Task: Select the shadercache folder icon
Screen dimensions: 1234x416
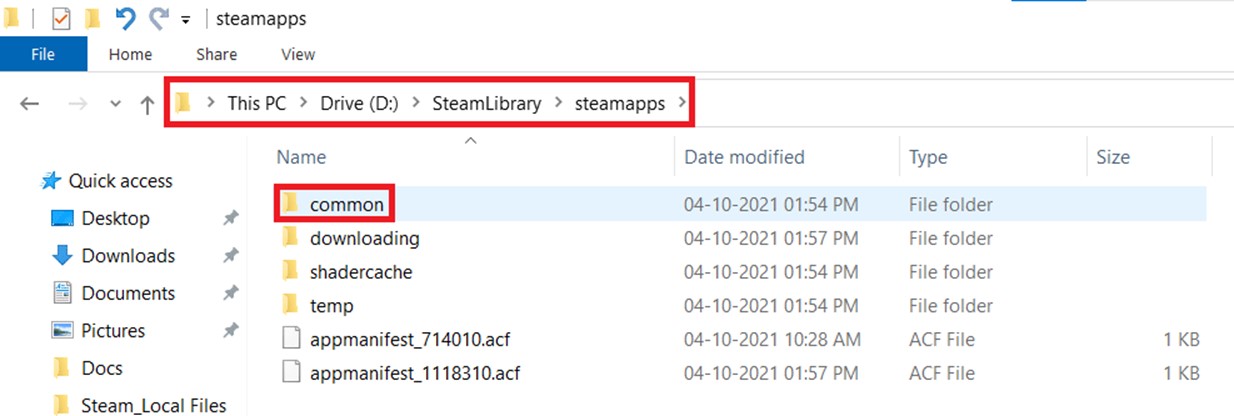Action: pyautogui.click(x=290, y=272)
